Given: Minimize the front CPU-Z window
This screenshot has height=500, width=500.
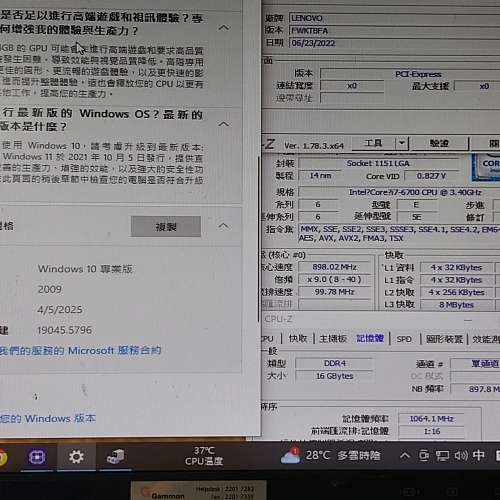Looking at the screenshot, I should point(468,320).
